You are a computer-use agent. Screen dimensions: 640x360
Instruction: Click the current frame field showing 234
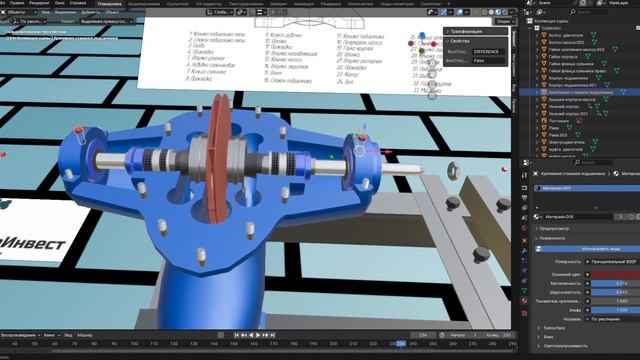(x=423, y=335)
